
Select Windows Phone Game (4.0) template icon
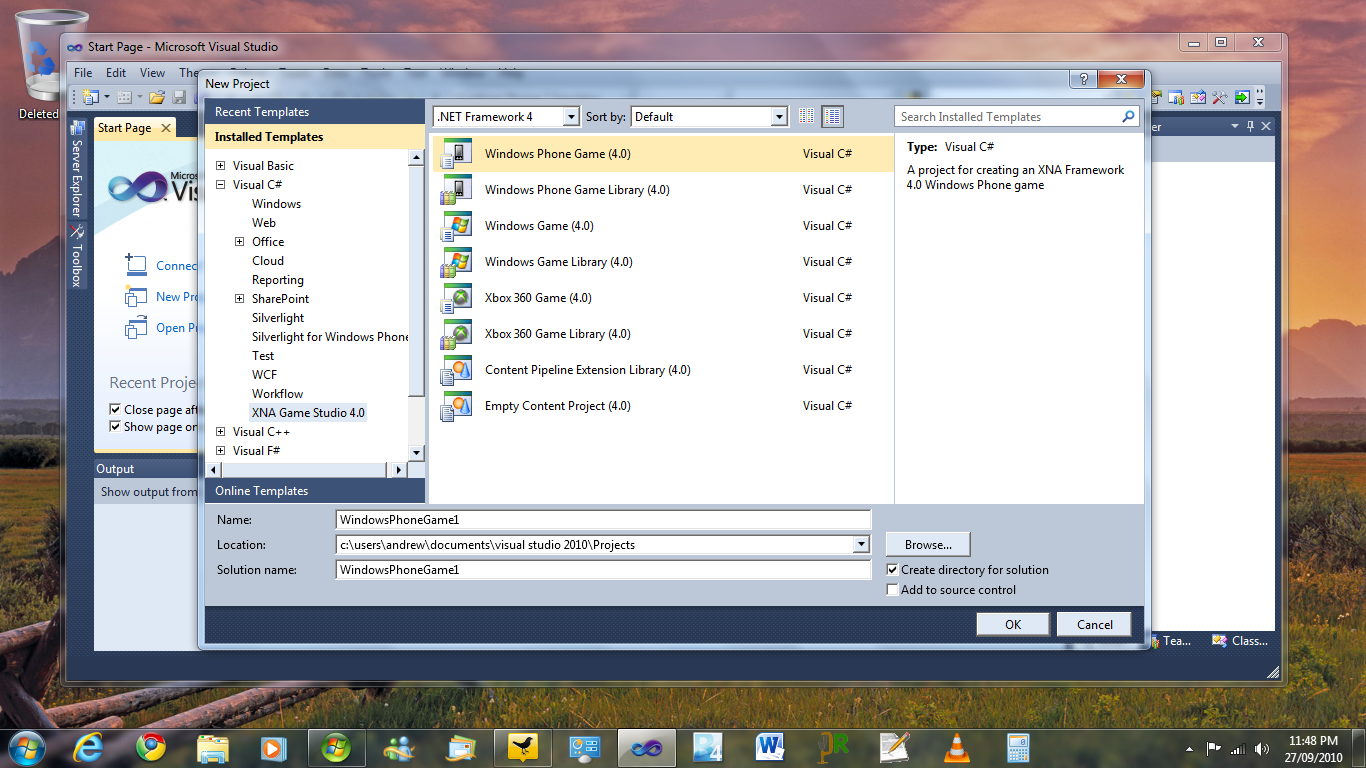pyautogui.click(x=456, y=154)
